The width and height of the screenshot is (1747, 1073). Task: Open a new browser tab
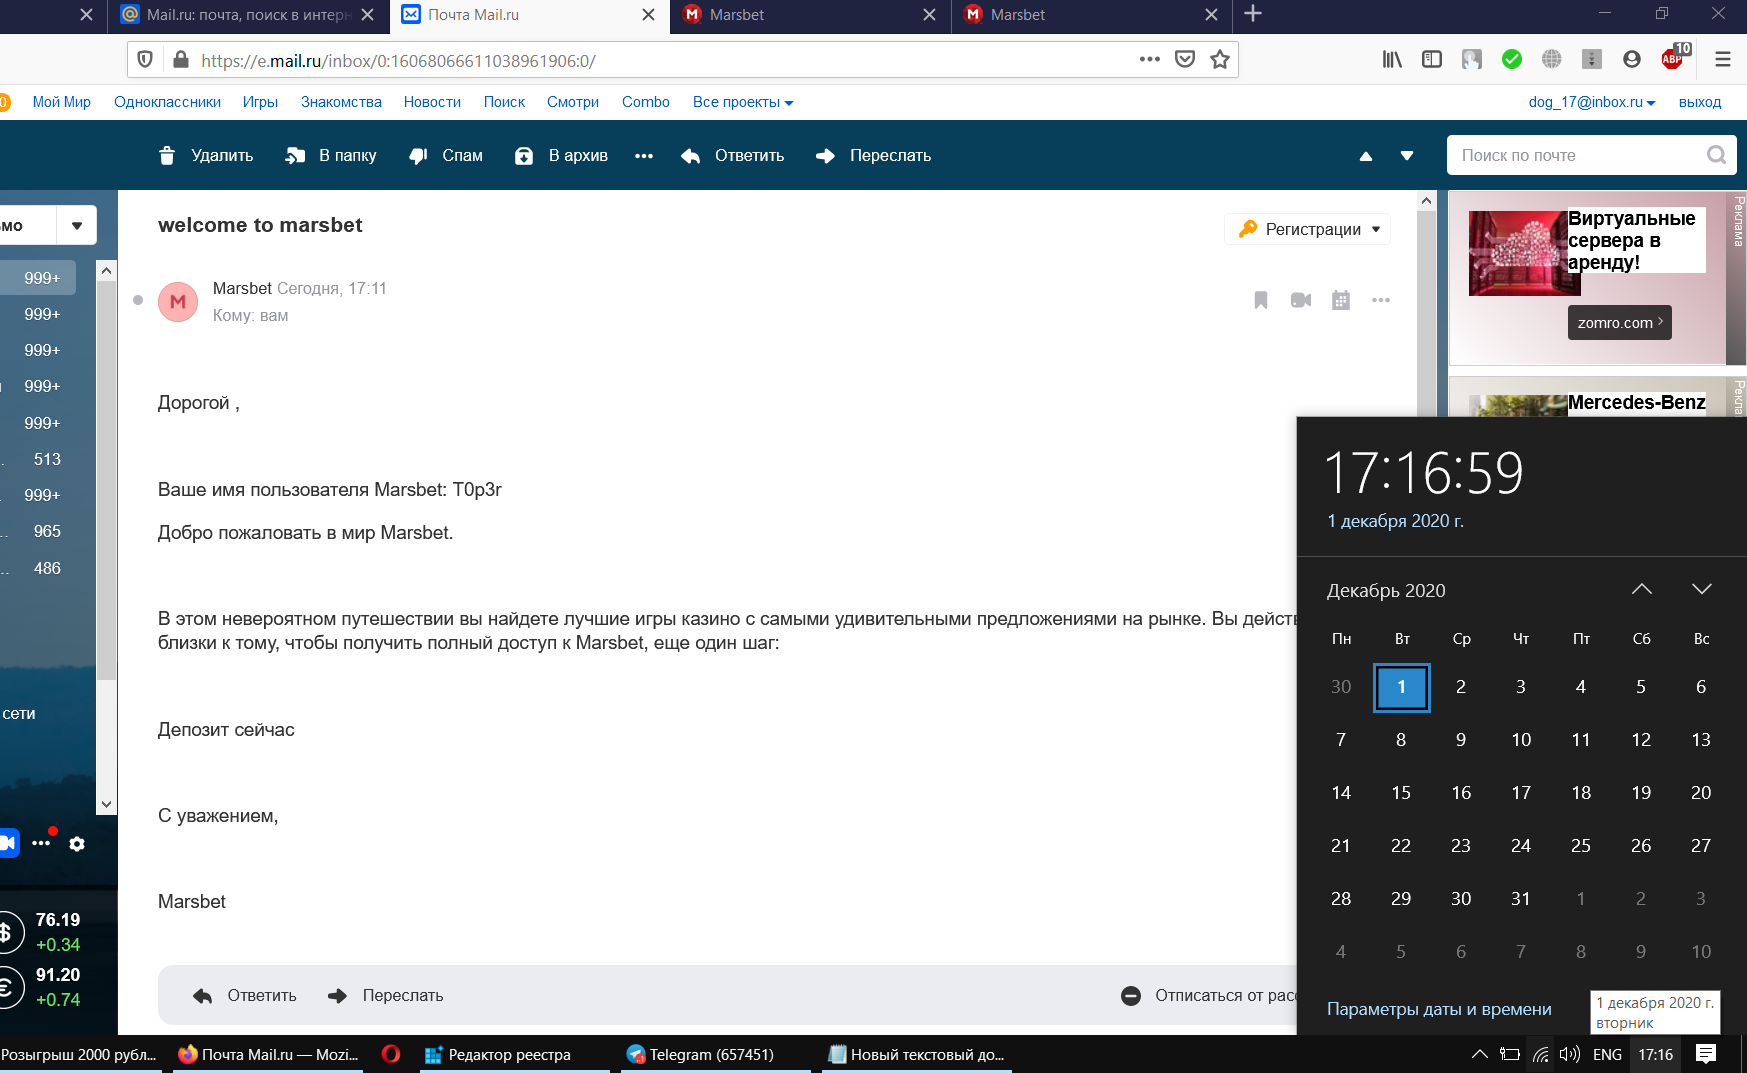pos(1253,14)
